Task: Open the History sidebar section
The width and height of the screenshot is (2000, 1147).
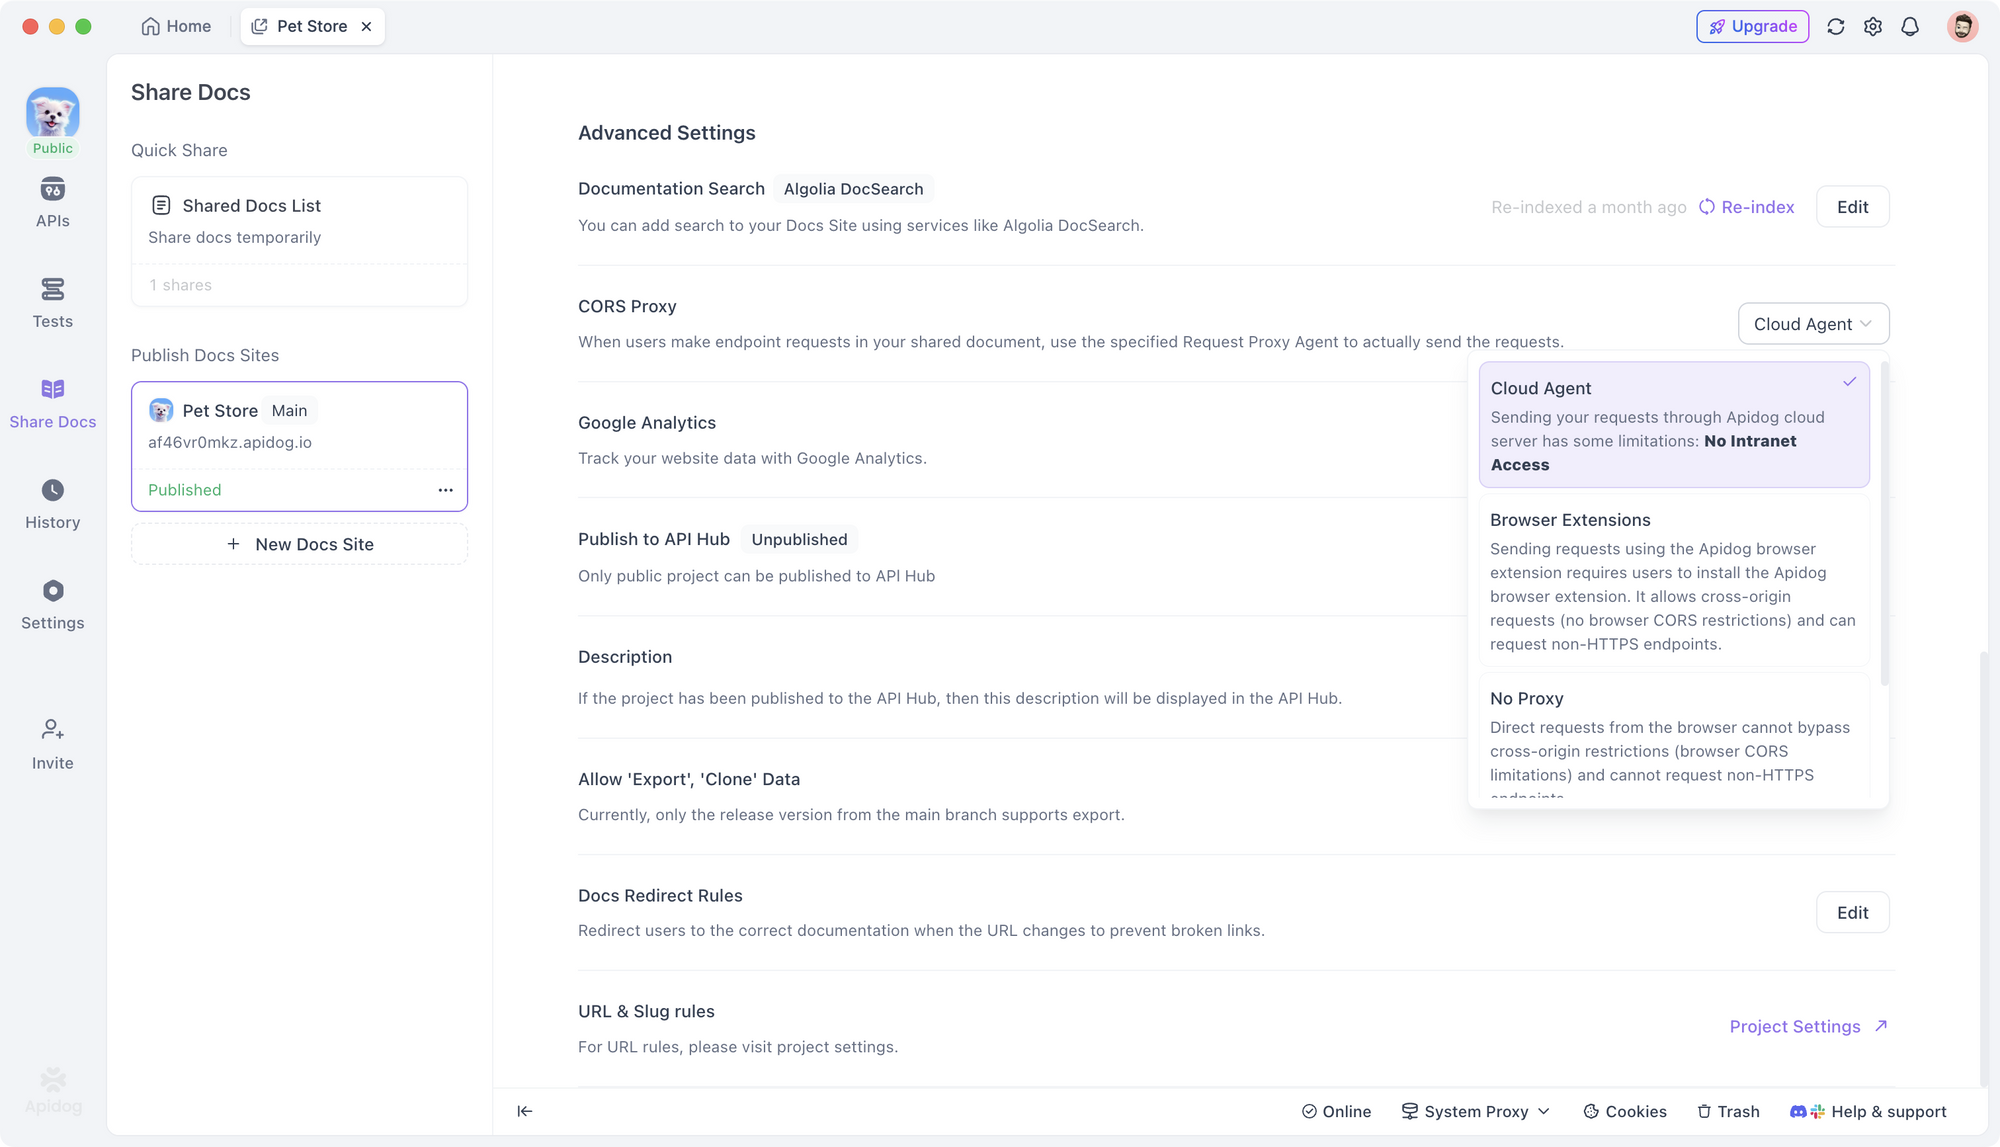Action: pyautogui.click(x=52, y=505)
